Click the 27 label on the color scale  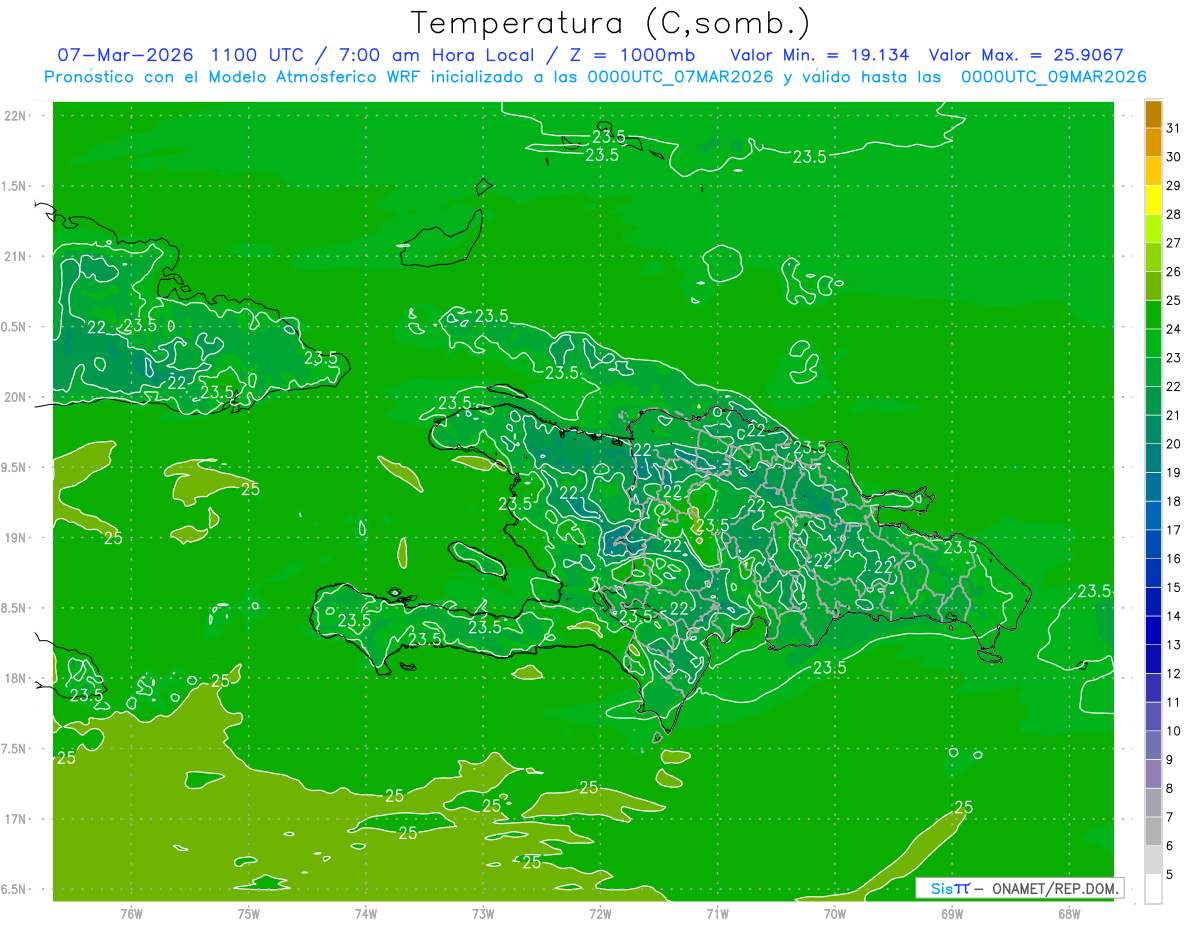1173,242
